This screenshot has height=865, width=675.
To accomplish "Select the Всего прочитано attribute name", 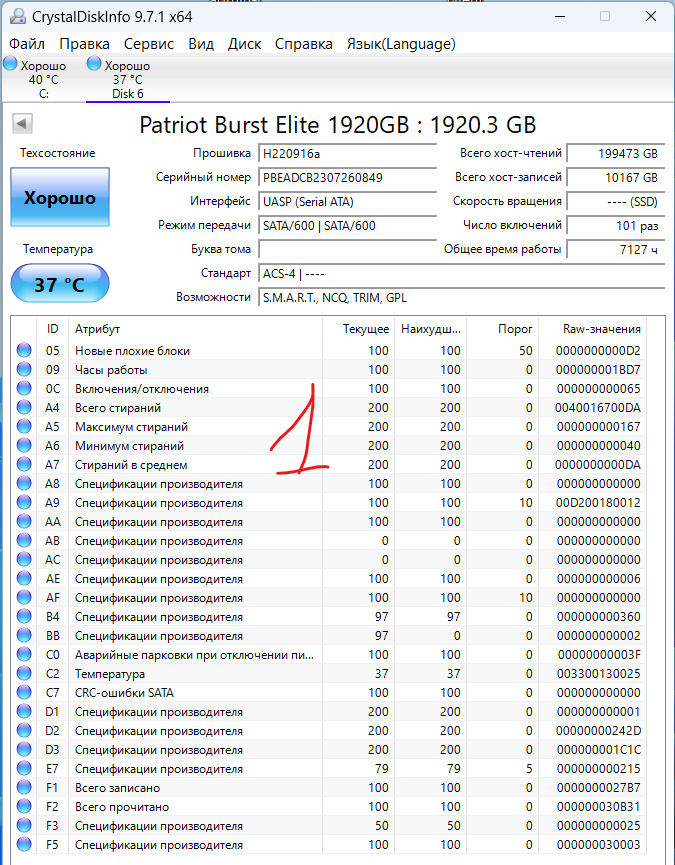I will click(x=122, y=807).
